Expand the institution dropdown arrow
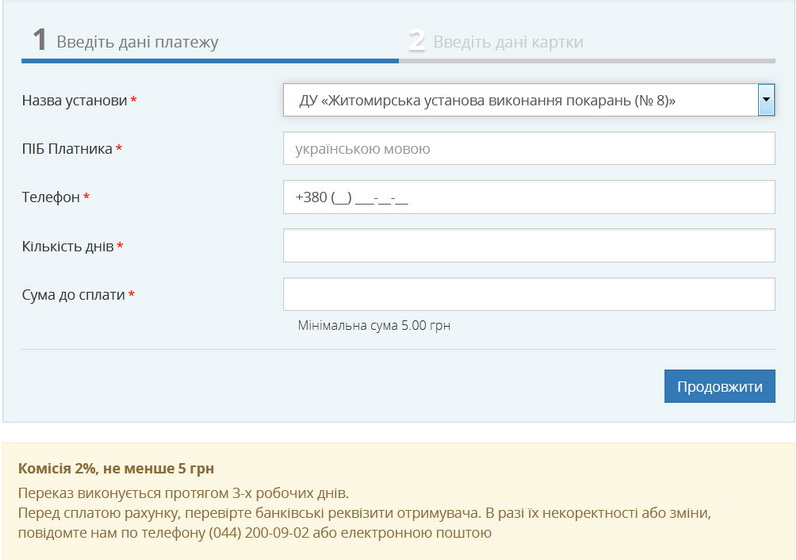This screenshot has height=560, width=796. coord(766,100)
